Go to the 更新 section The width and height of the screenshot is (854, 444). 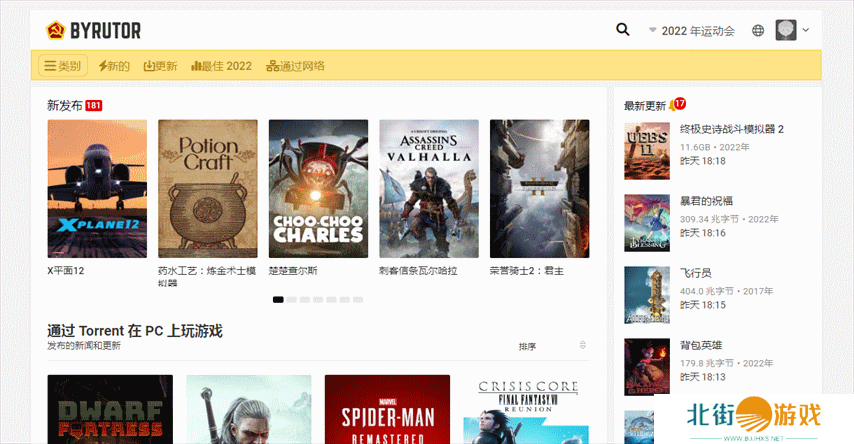click(160, 66)
